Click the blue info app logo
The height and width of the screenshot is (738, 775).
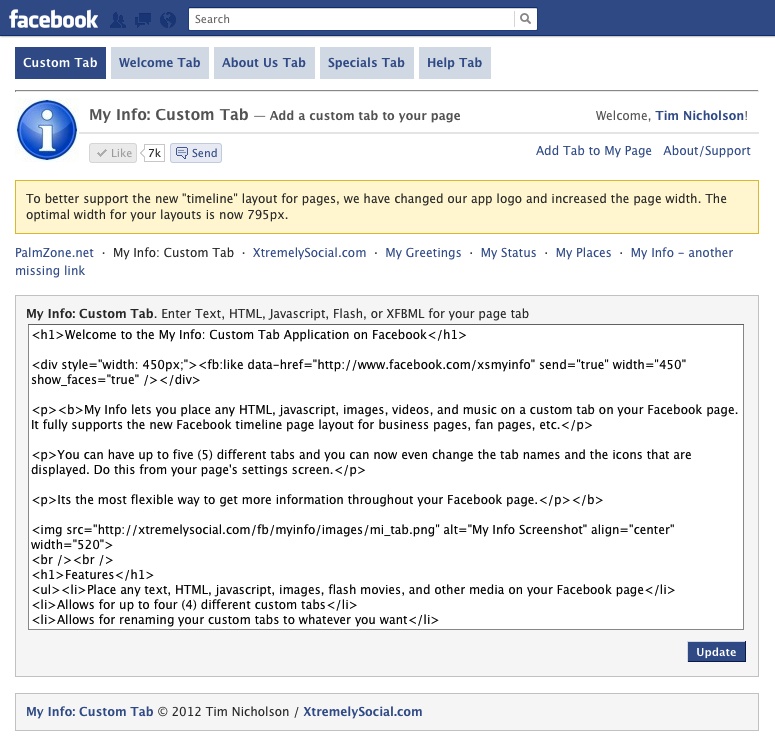pyautogui.click(x=47, y=130)
